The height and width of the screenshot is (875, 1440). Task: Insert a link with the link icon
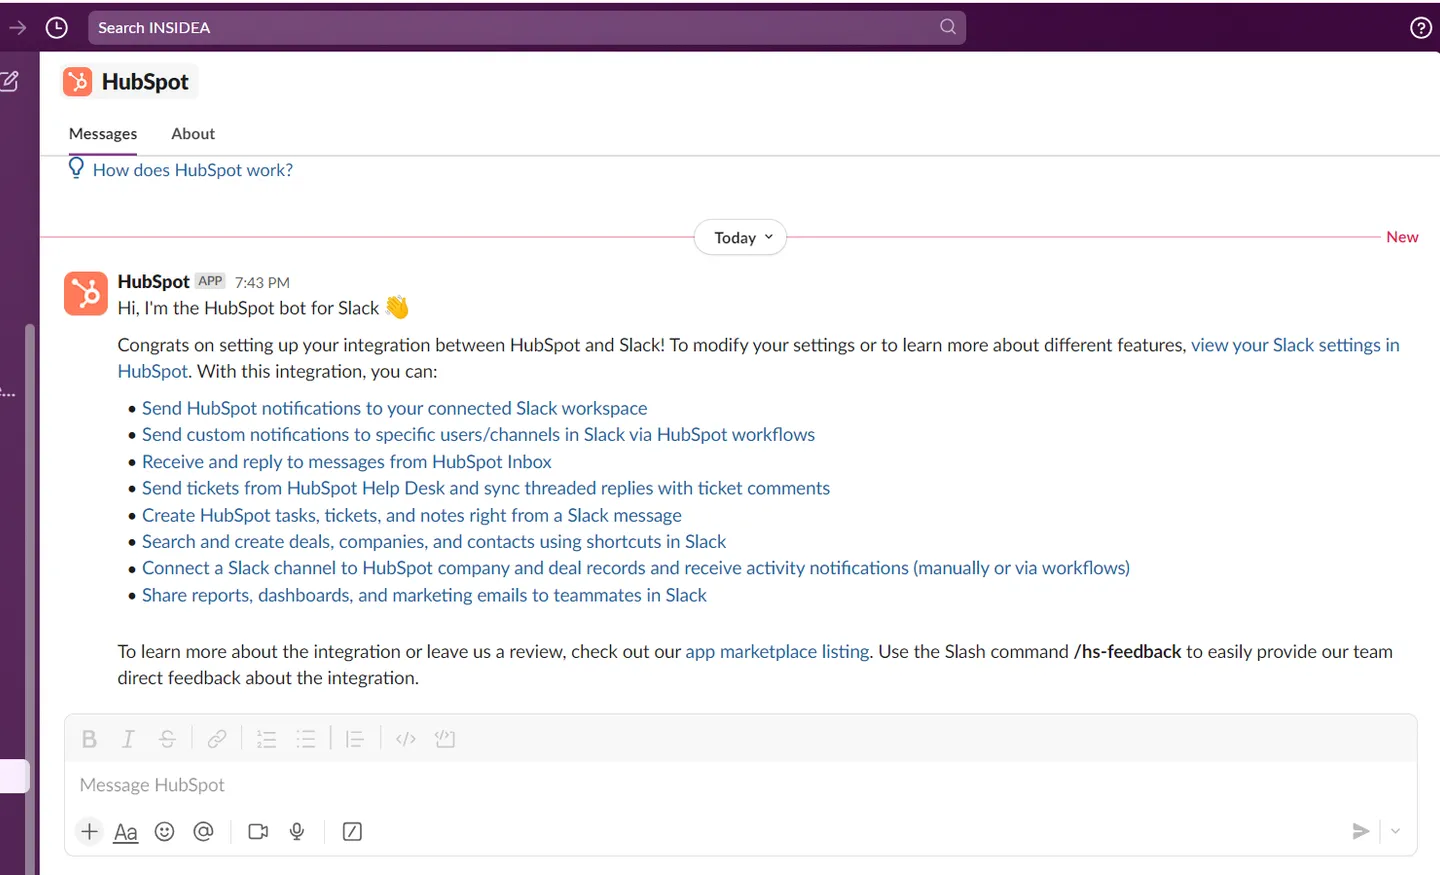coord(217,739)
